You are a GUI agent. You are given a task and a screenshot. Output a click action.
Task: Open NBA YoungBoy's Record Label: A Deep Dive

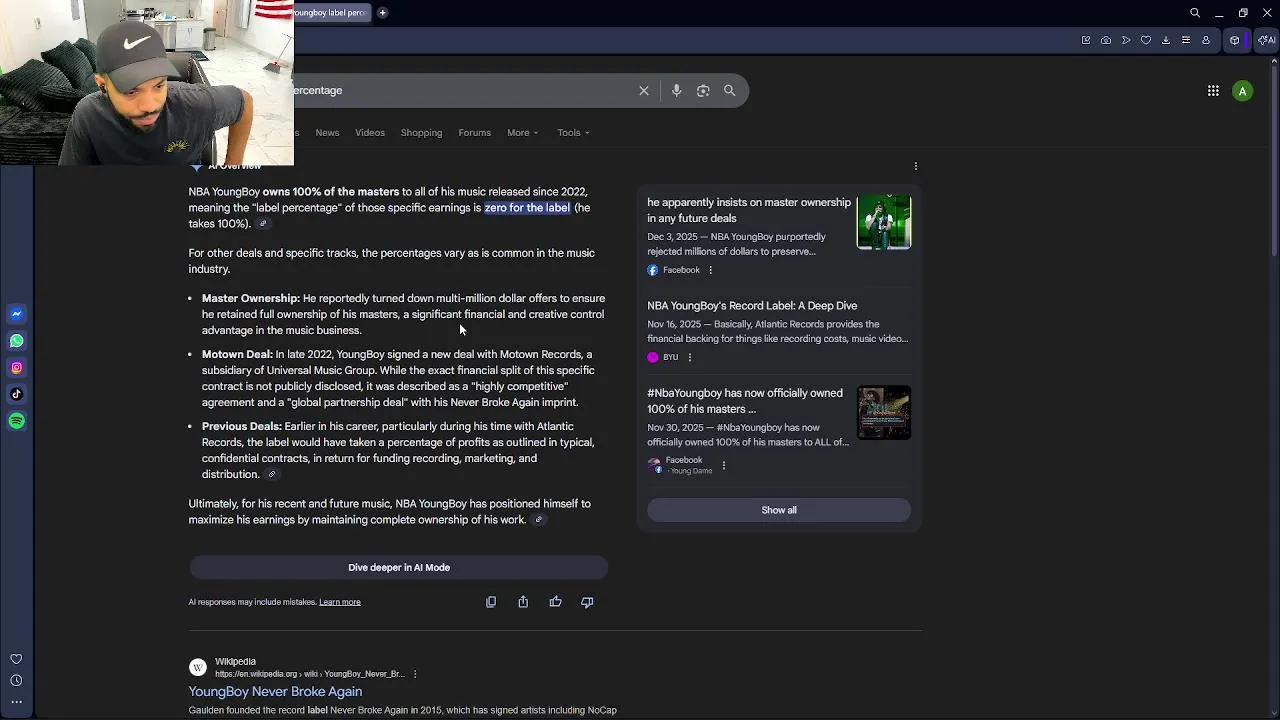coord(752,306)
